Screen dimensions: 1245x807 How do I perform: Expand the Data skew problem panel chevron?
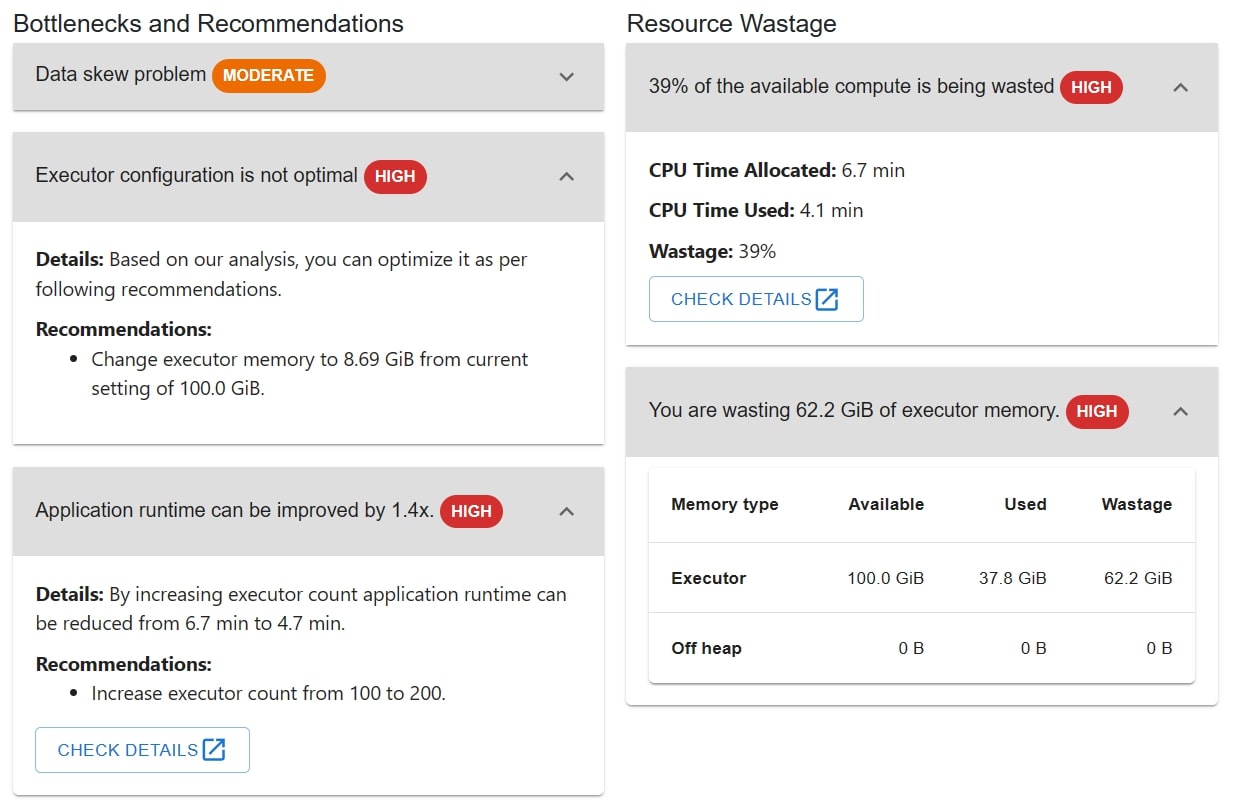(566, 77)
